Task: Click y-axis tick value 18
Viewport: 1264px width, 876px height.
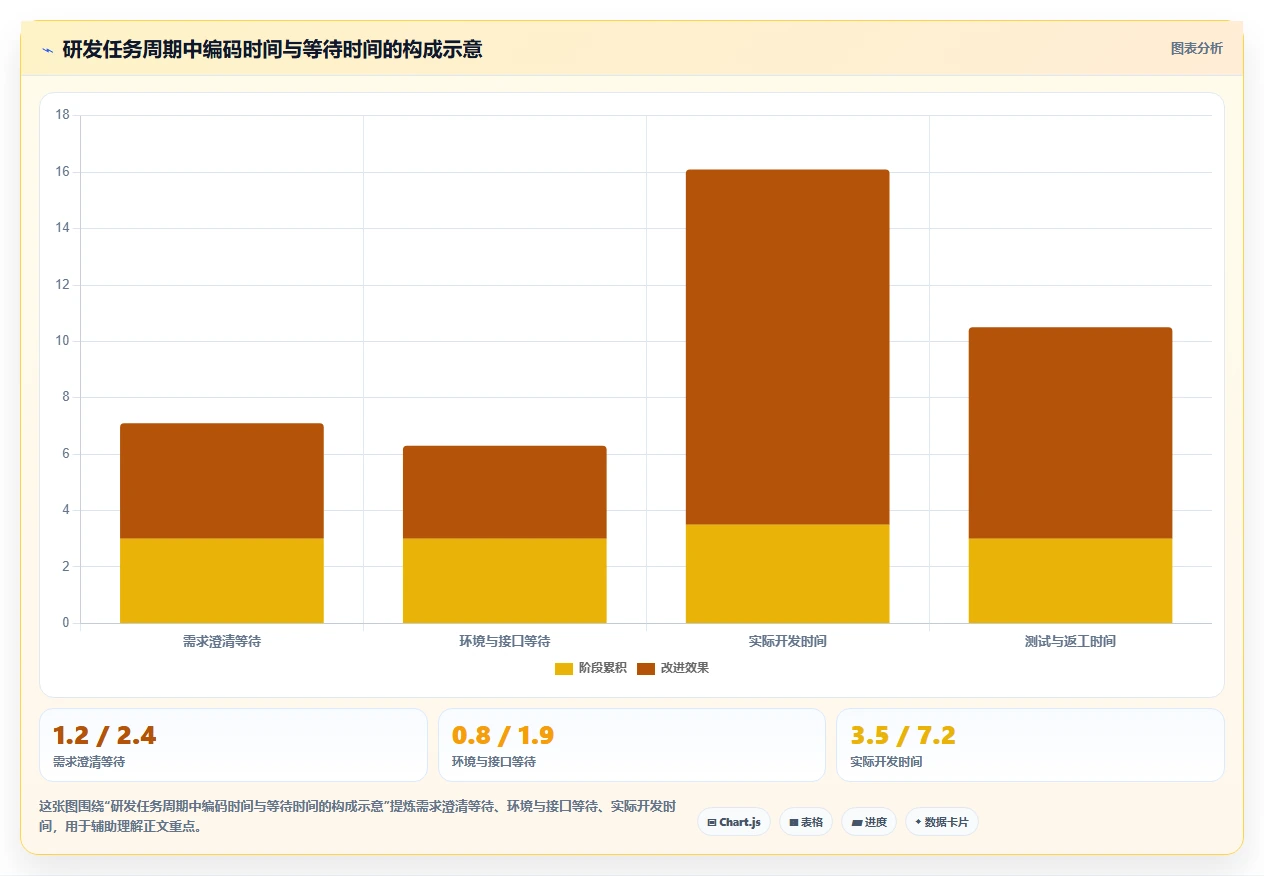Action: pyautogui.click(x=63, y=115)
